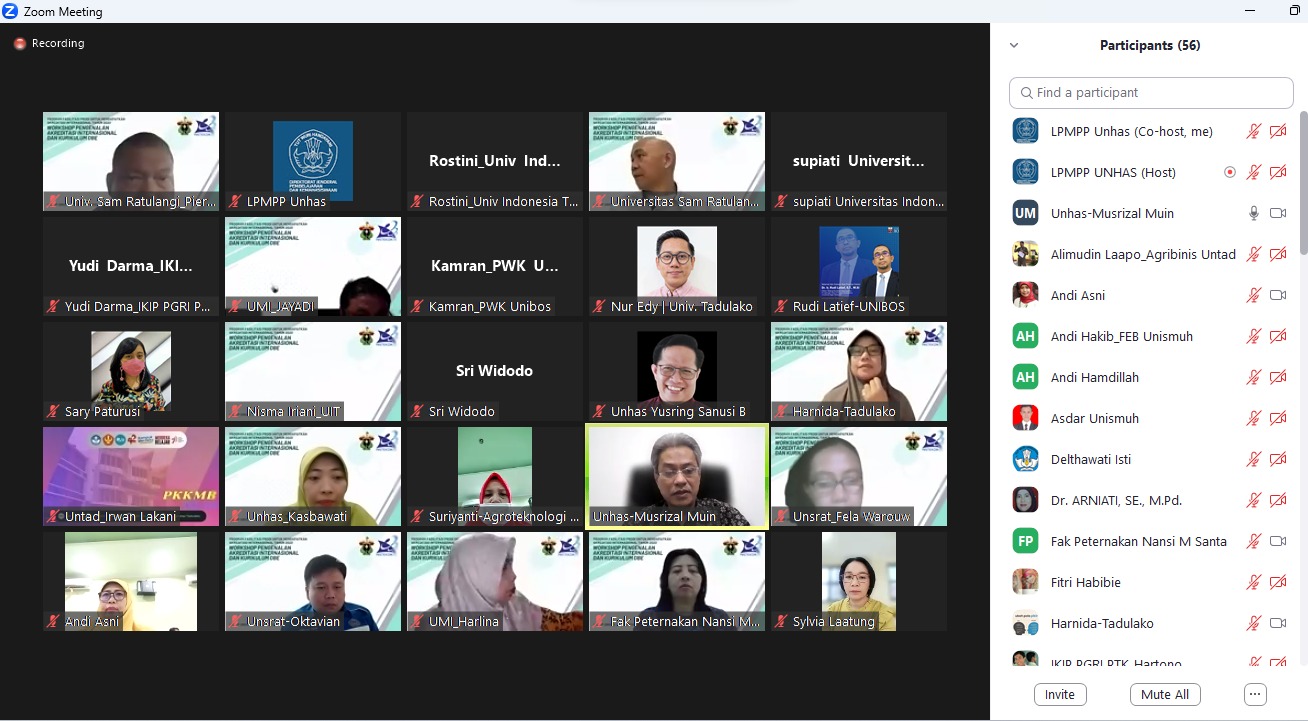Image resolution: width=1308 pixels, height=721 pixels.
Task: Open the three-dots more options menu
Action: pyautogui.click(x=1255, y=694)
